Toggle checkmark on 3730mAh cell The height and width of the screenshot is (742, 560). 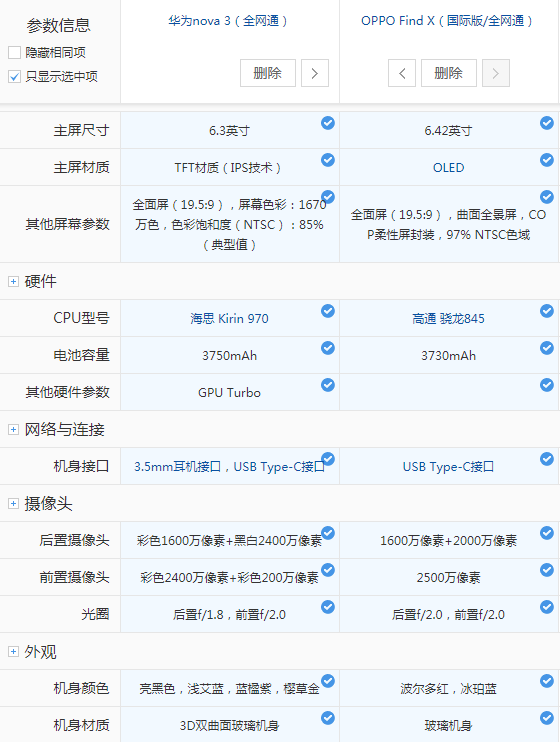pyautogui.click(x=547, y=348)
